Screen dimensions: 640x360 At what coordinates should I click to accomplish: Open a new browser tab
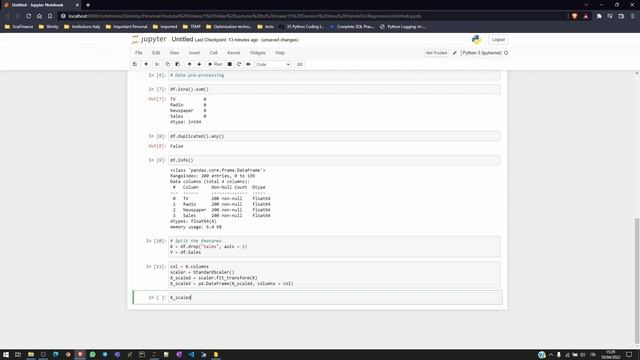coord(88,5)
